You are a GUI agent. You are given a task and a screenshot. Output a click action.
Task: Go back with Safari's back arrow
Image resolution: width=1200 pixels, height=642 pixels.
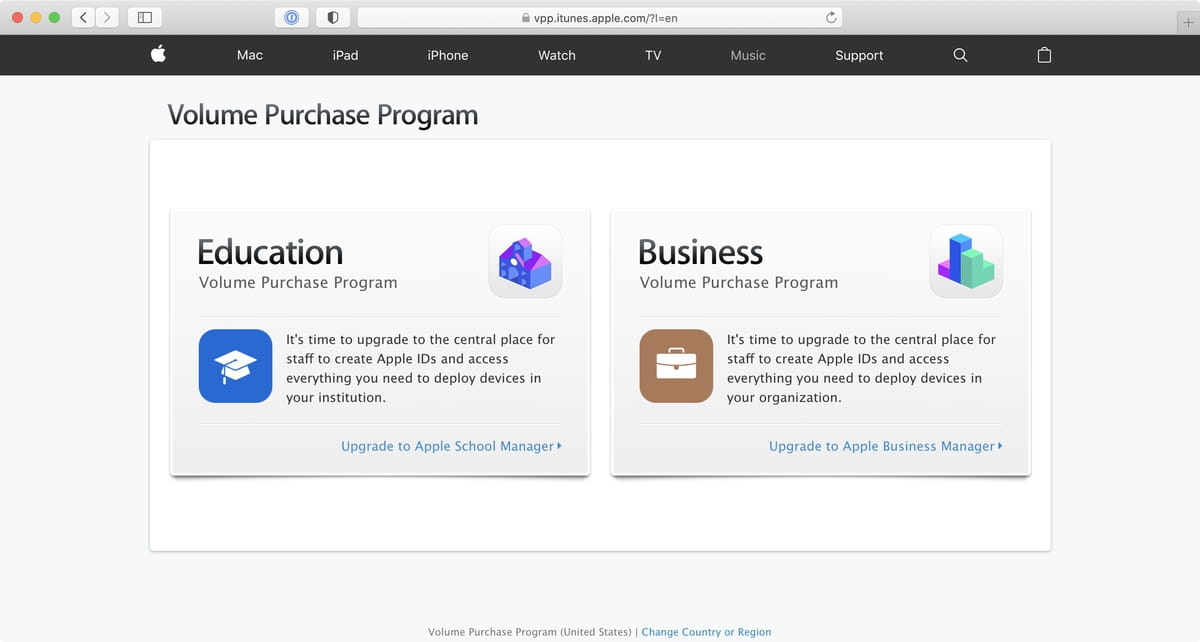click(x=84, y=17)
